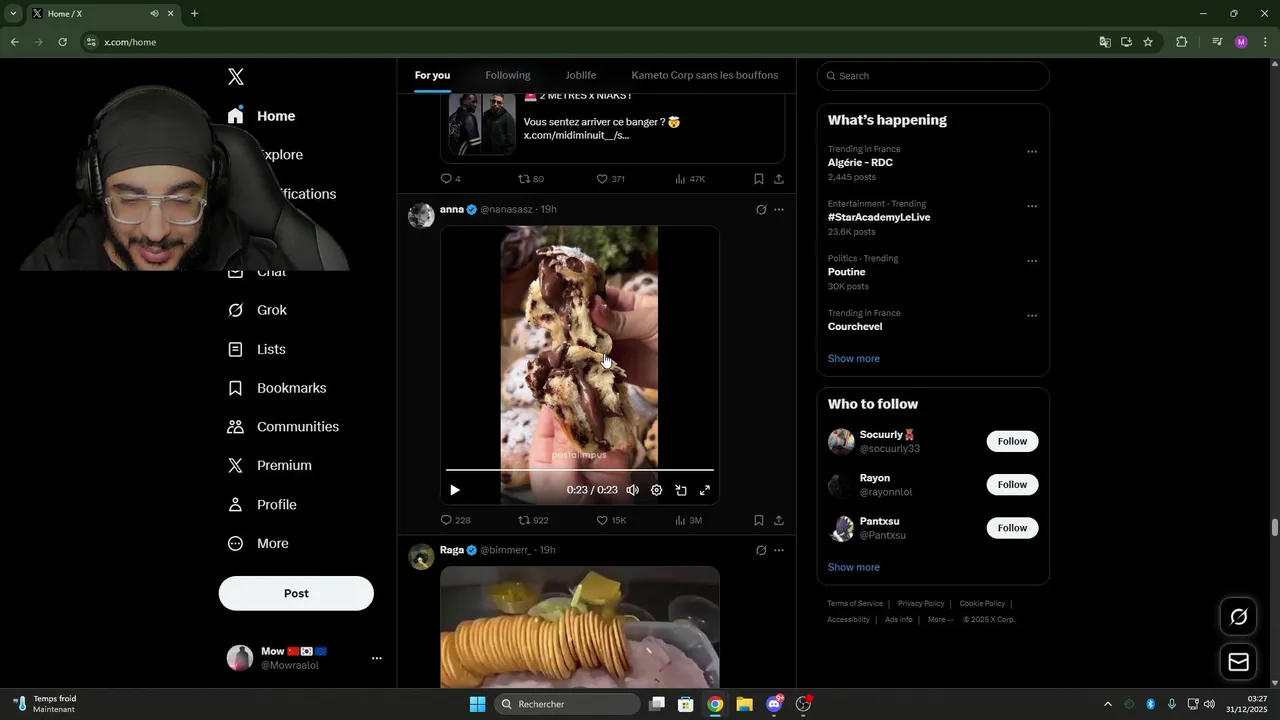The width and height of the screenshot is (1280, 720).
Task: Open options for Poutine trend
Action: 1032,261
